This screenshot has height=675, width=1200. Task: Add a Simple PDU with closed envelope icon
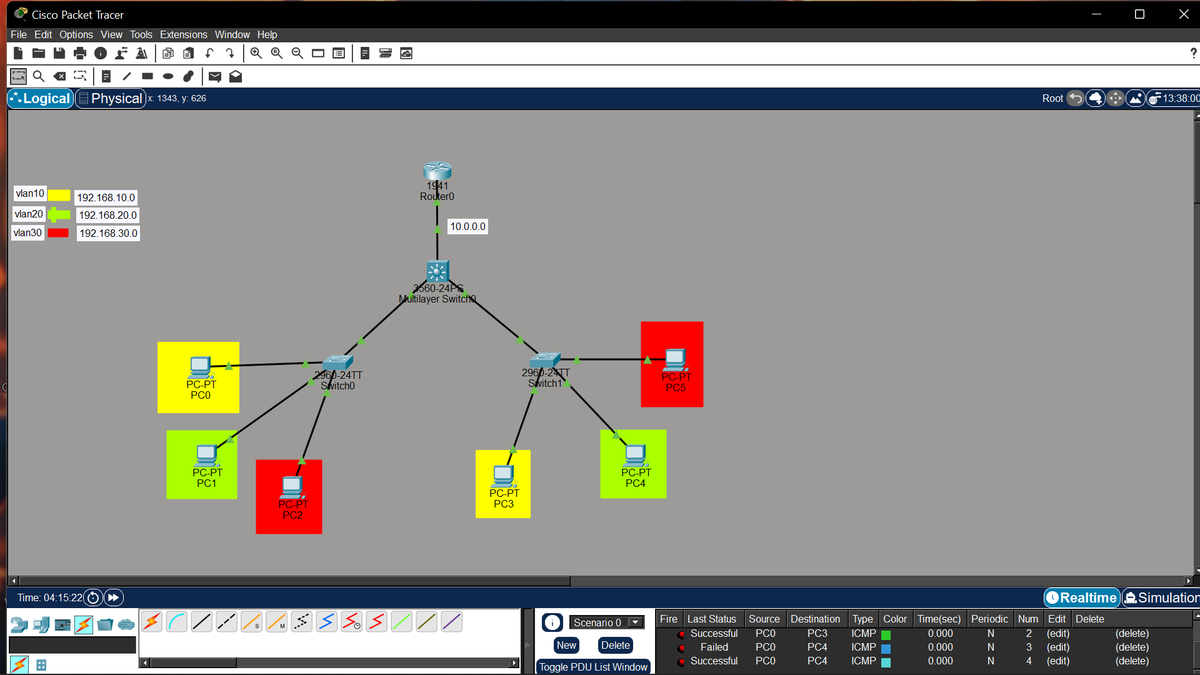[x=214, y=76]
